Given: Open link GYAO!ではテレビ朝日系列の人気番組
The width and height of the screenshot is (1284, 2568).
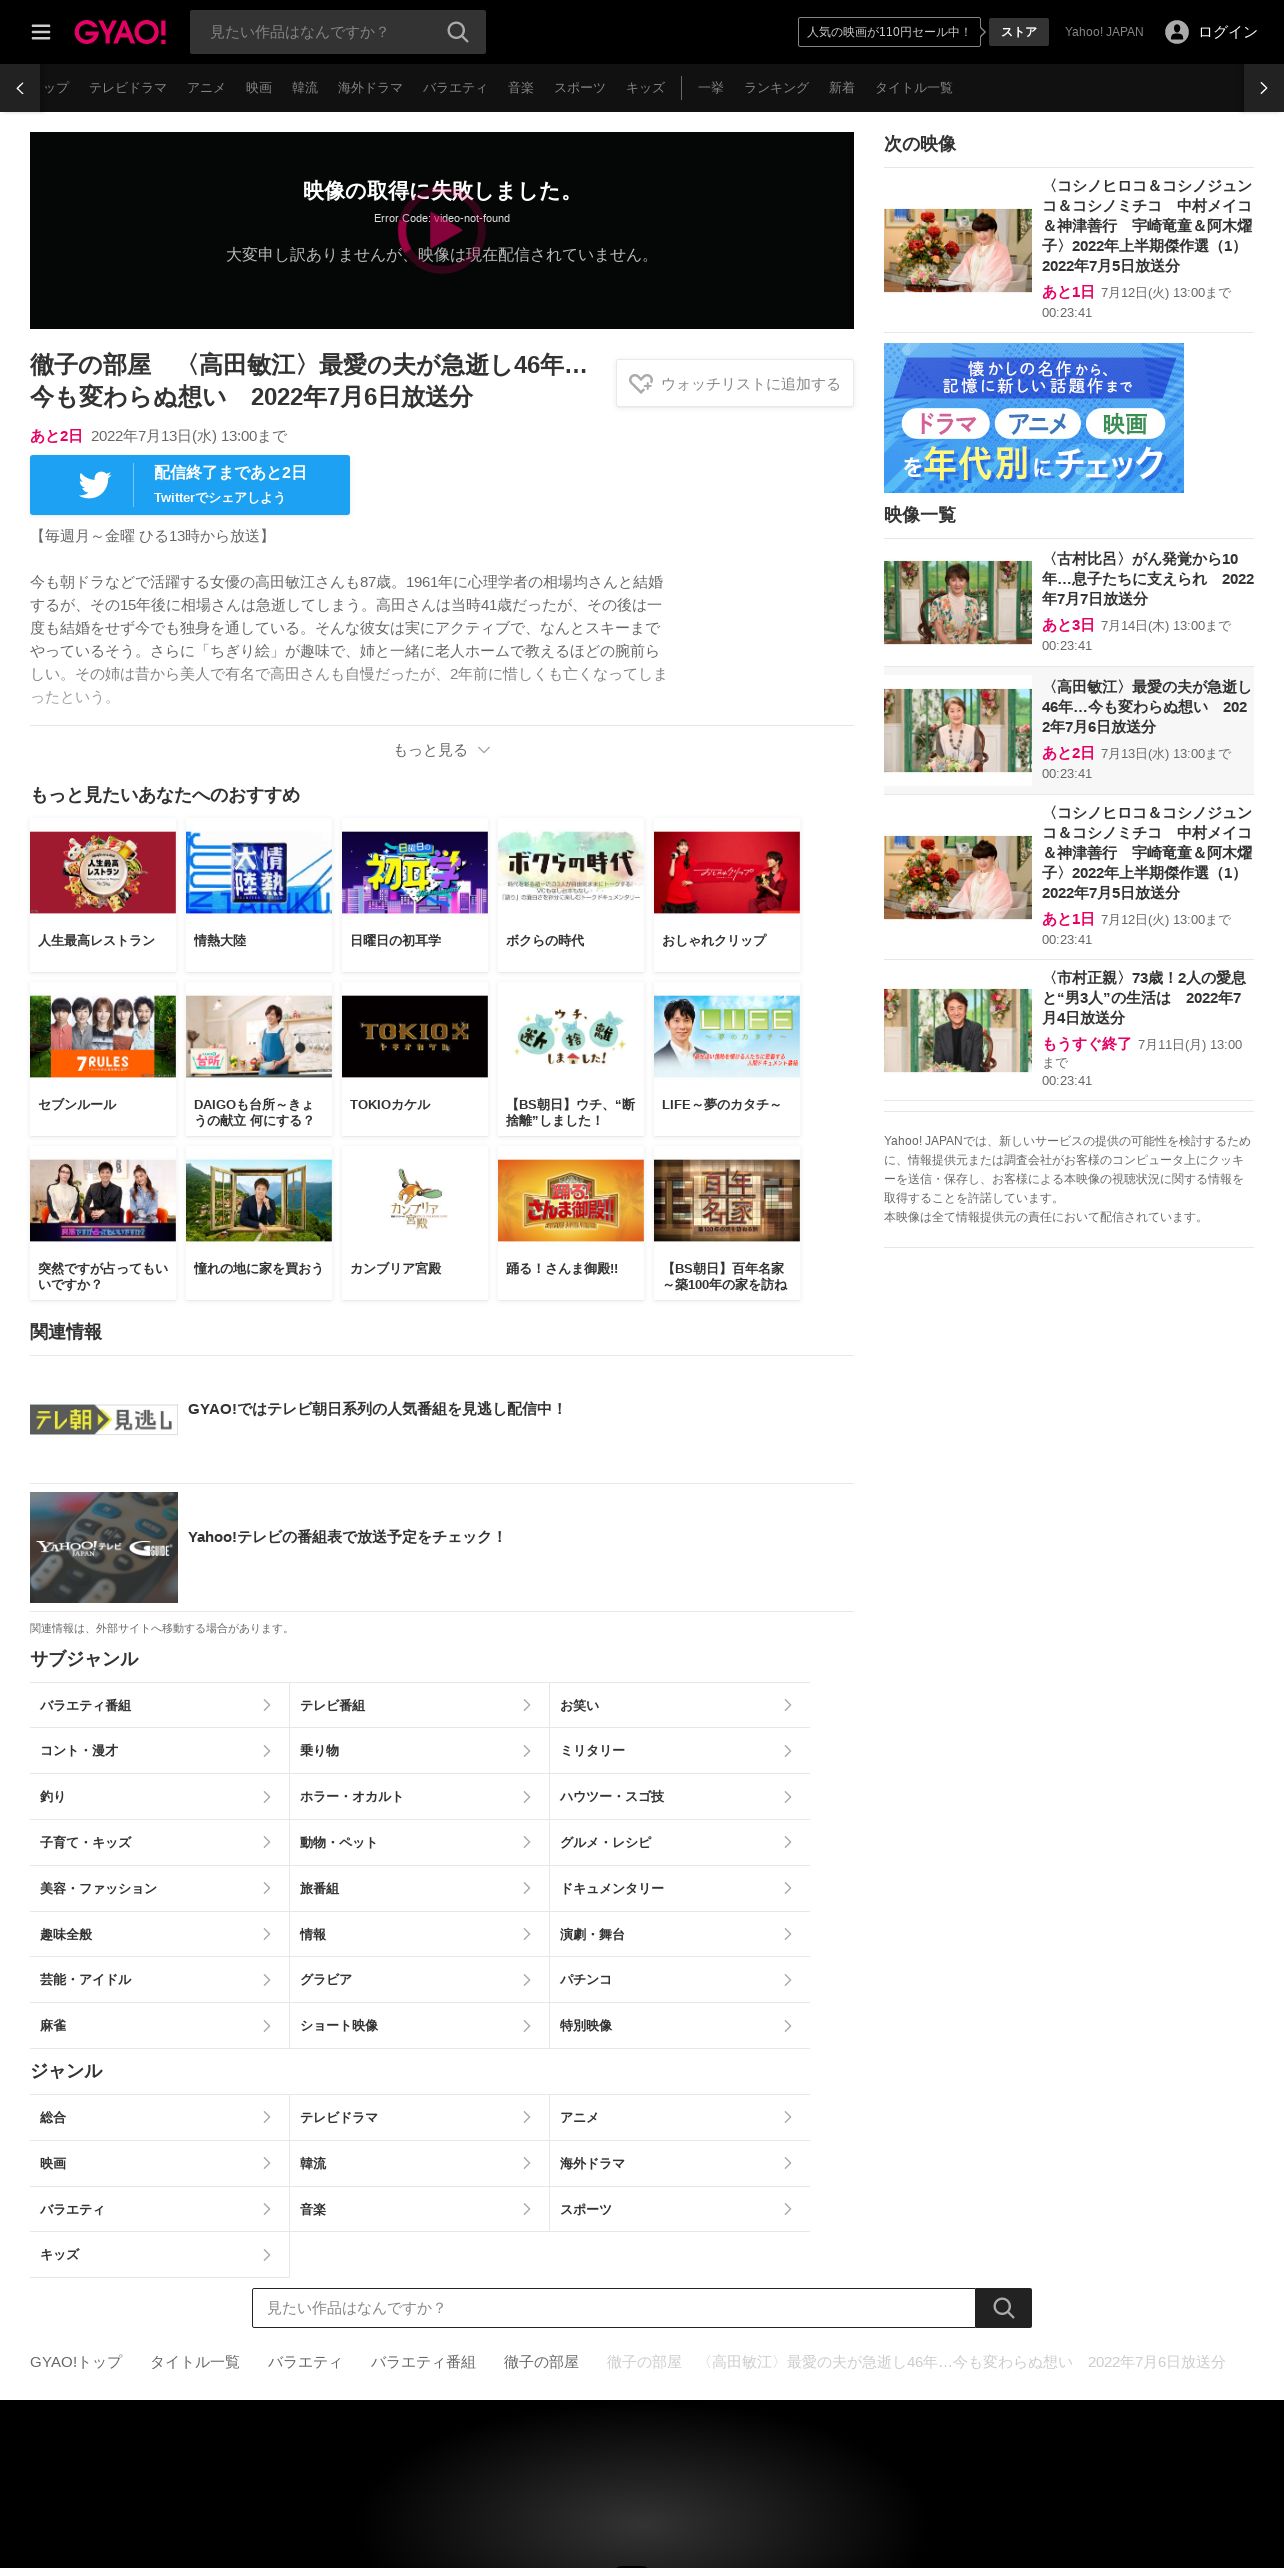Looking at the screenshot, I should [x=377, y=1409].
